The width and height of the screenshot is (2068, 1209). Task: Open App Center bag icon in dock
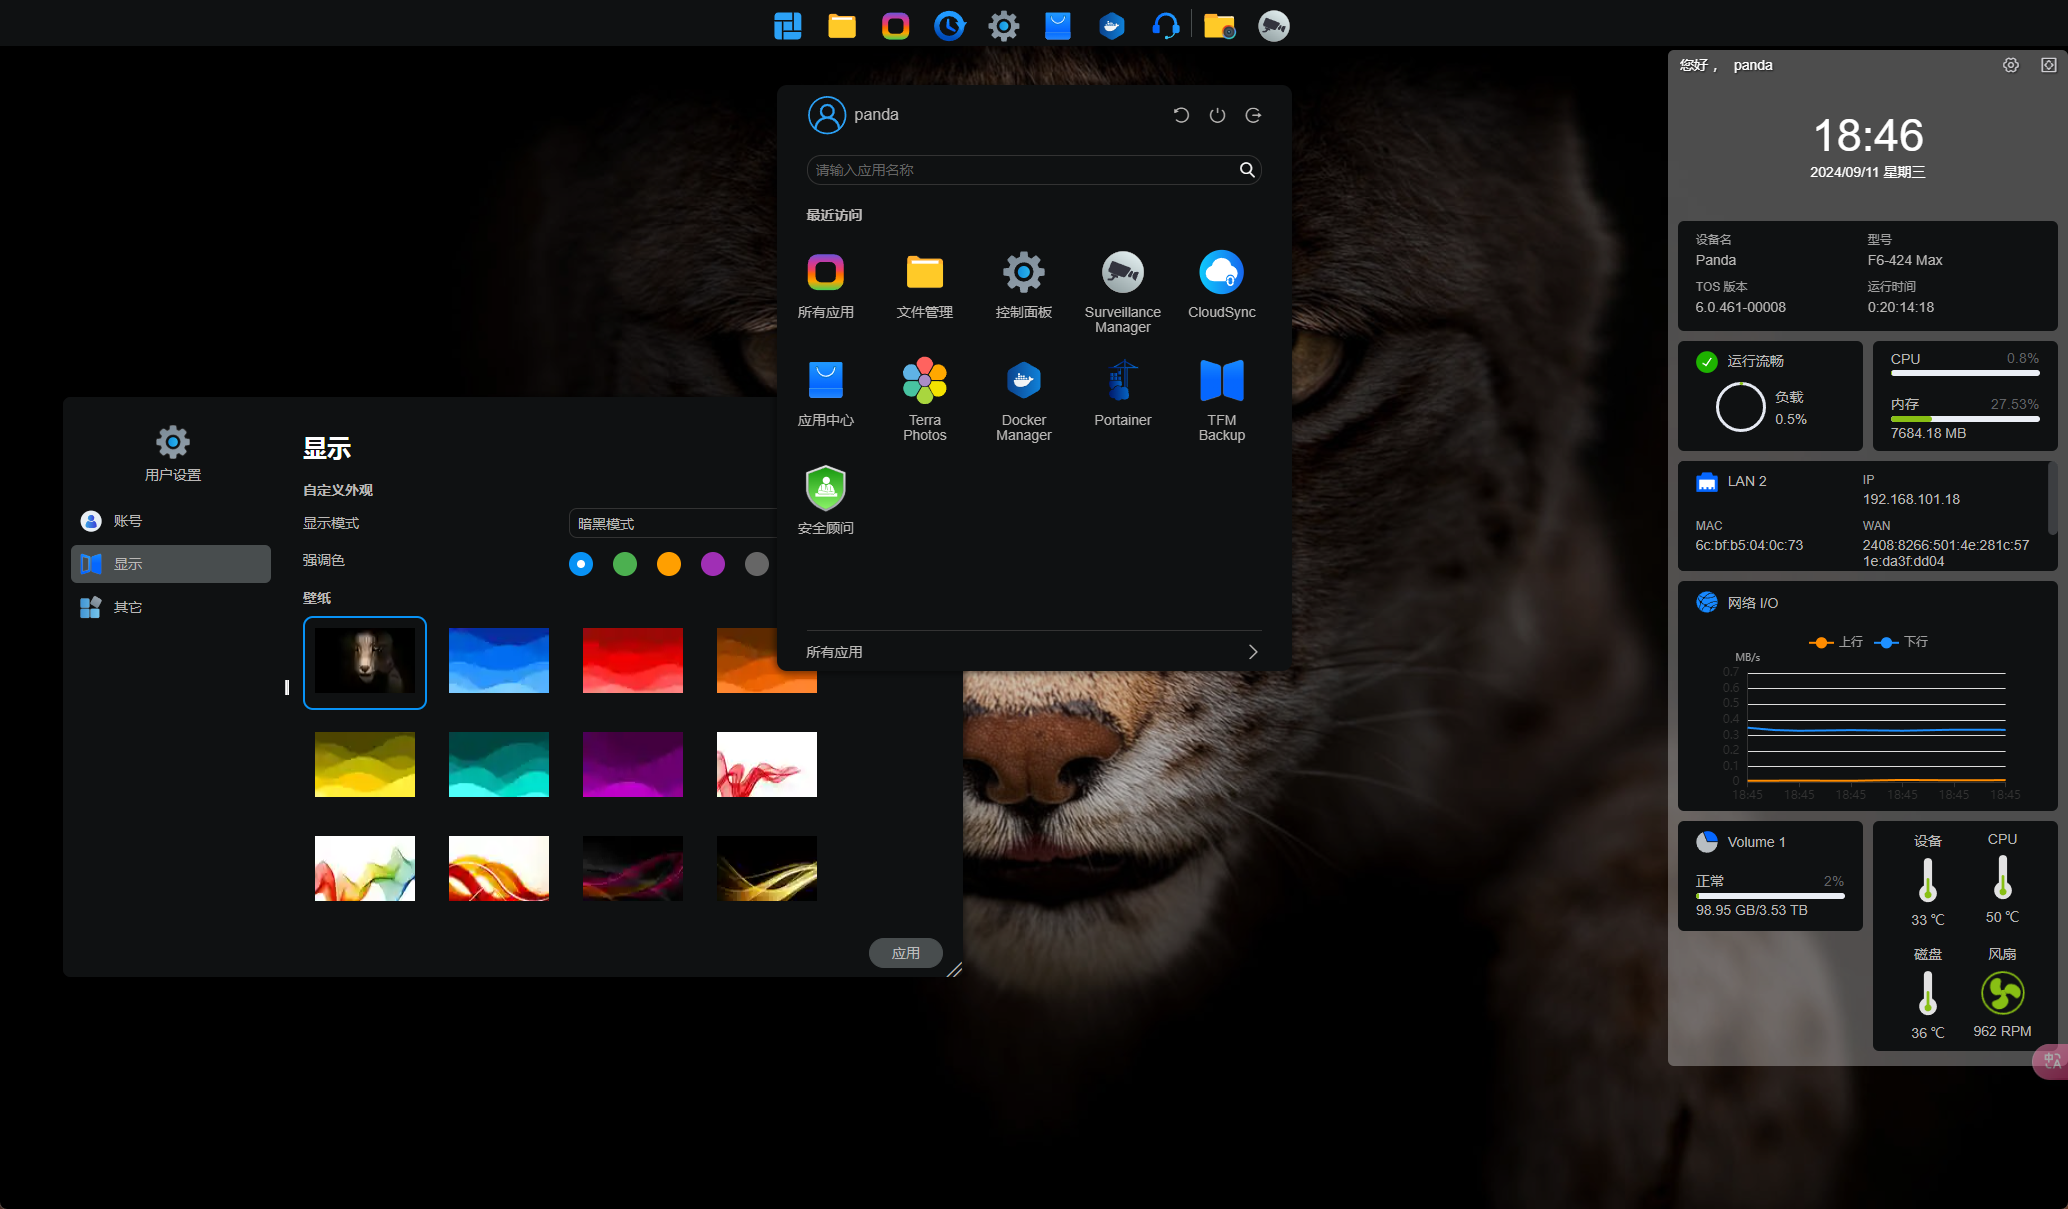(1058, 26)
